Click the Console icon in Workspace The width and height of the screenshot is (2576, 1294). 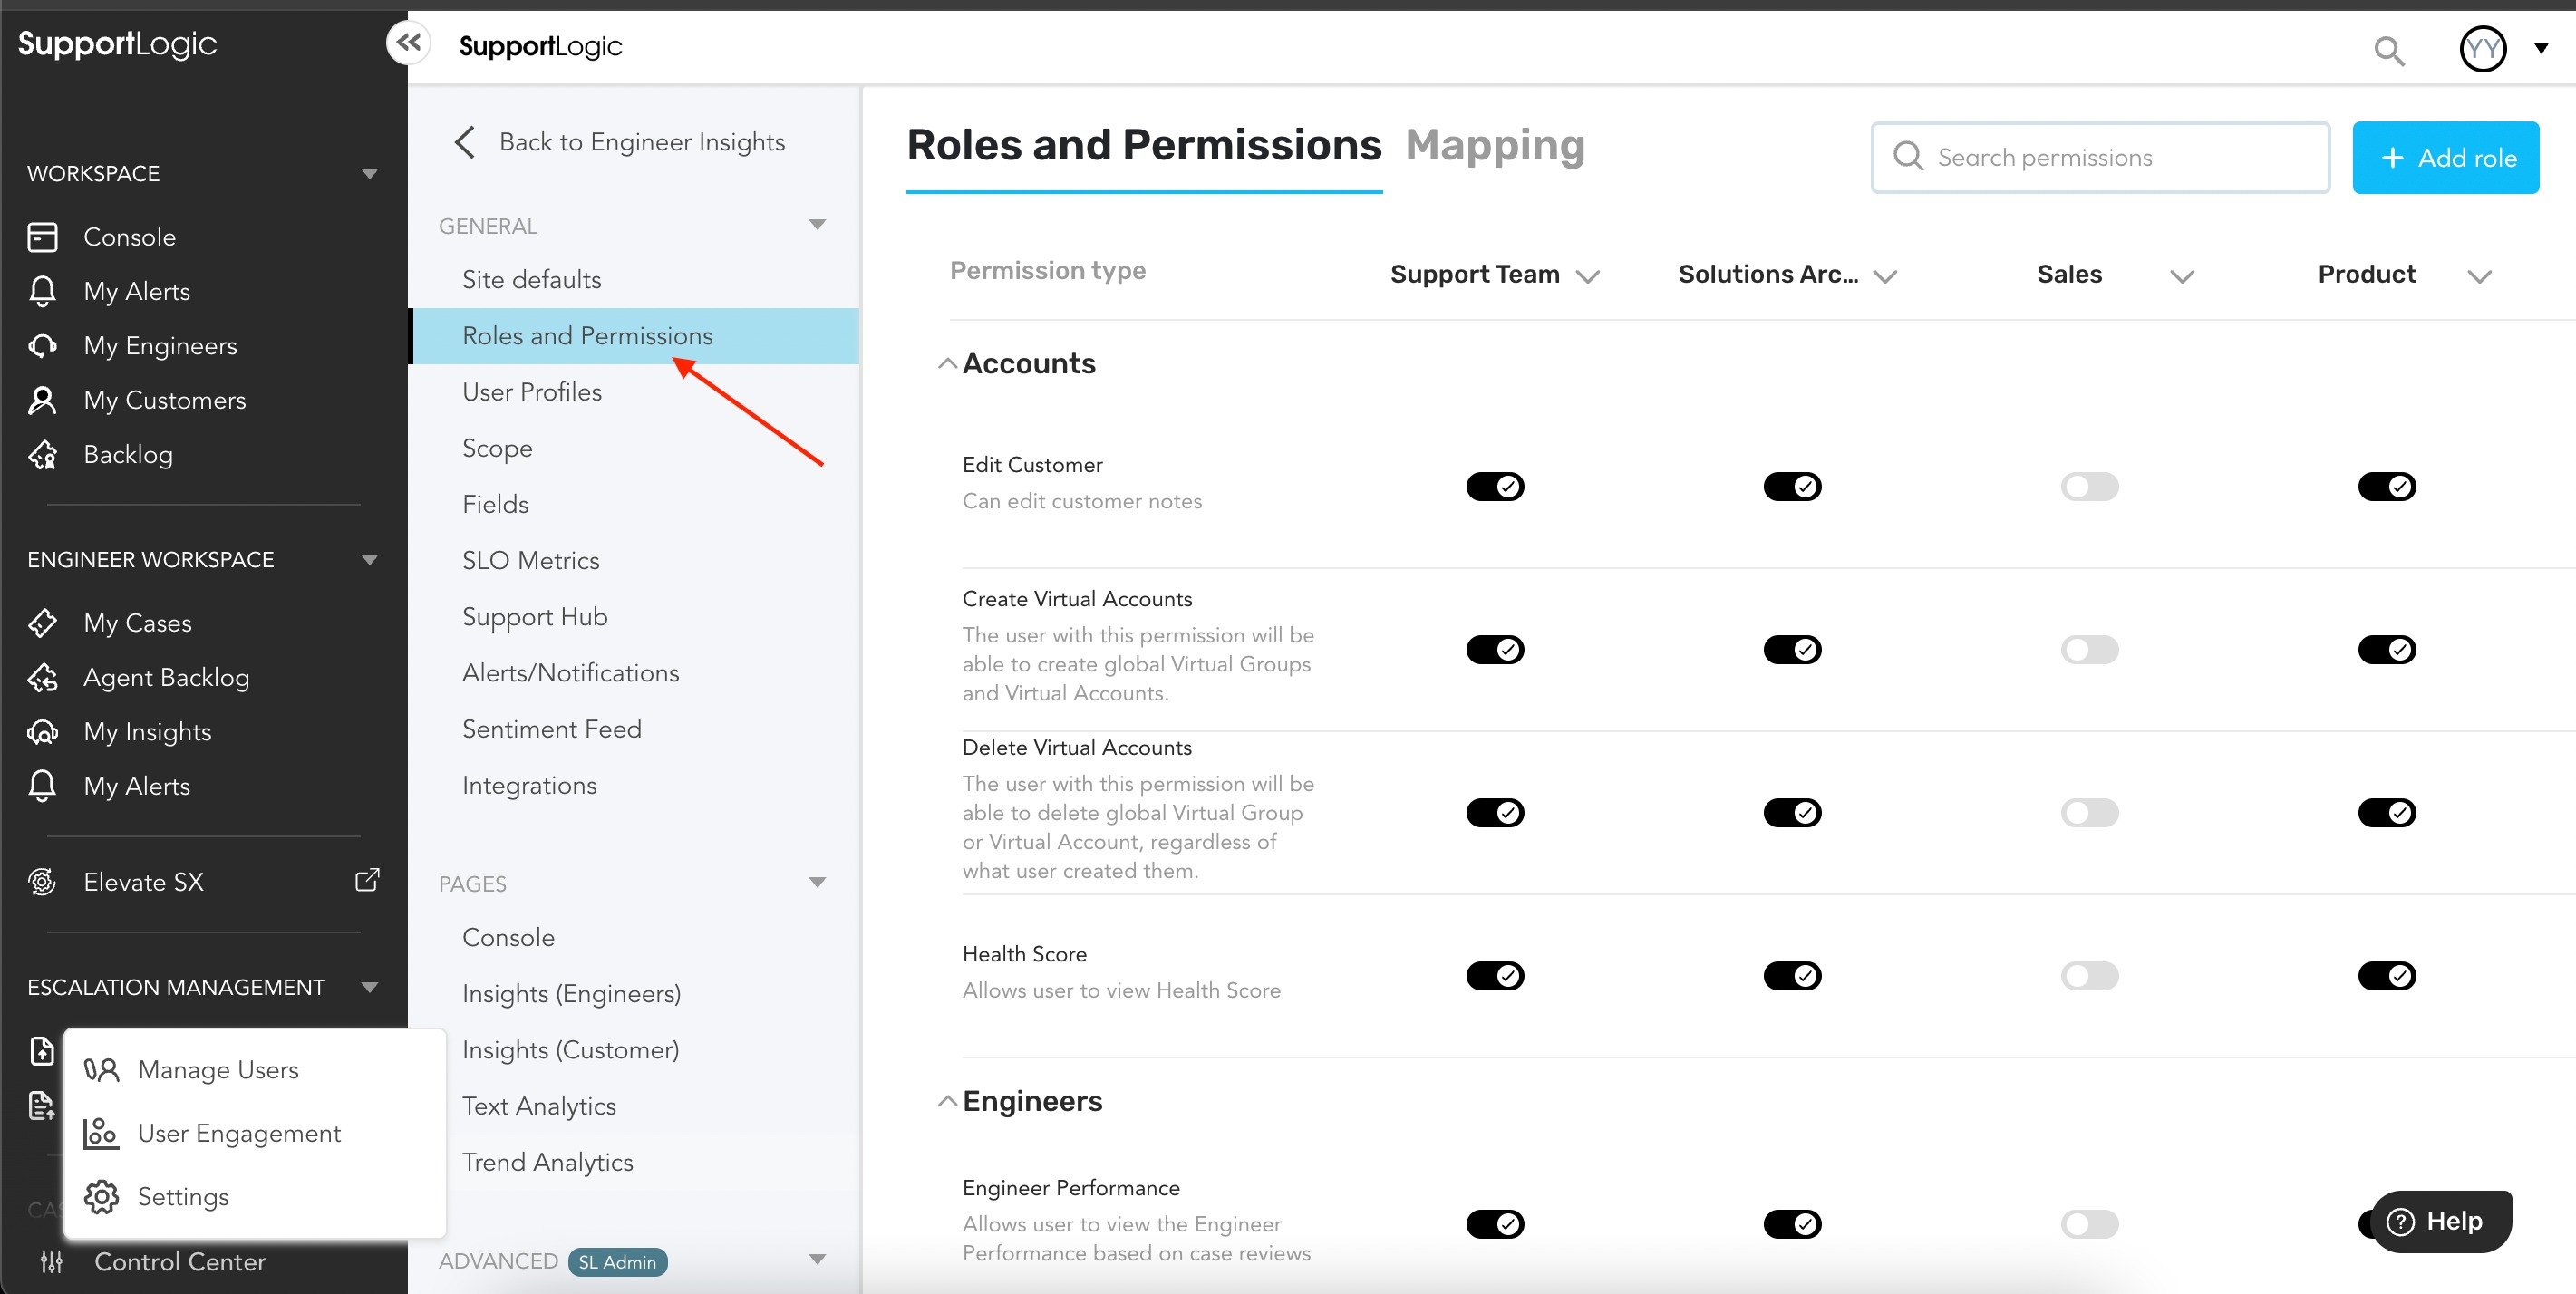point(42,237)
